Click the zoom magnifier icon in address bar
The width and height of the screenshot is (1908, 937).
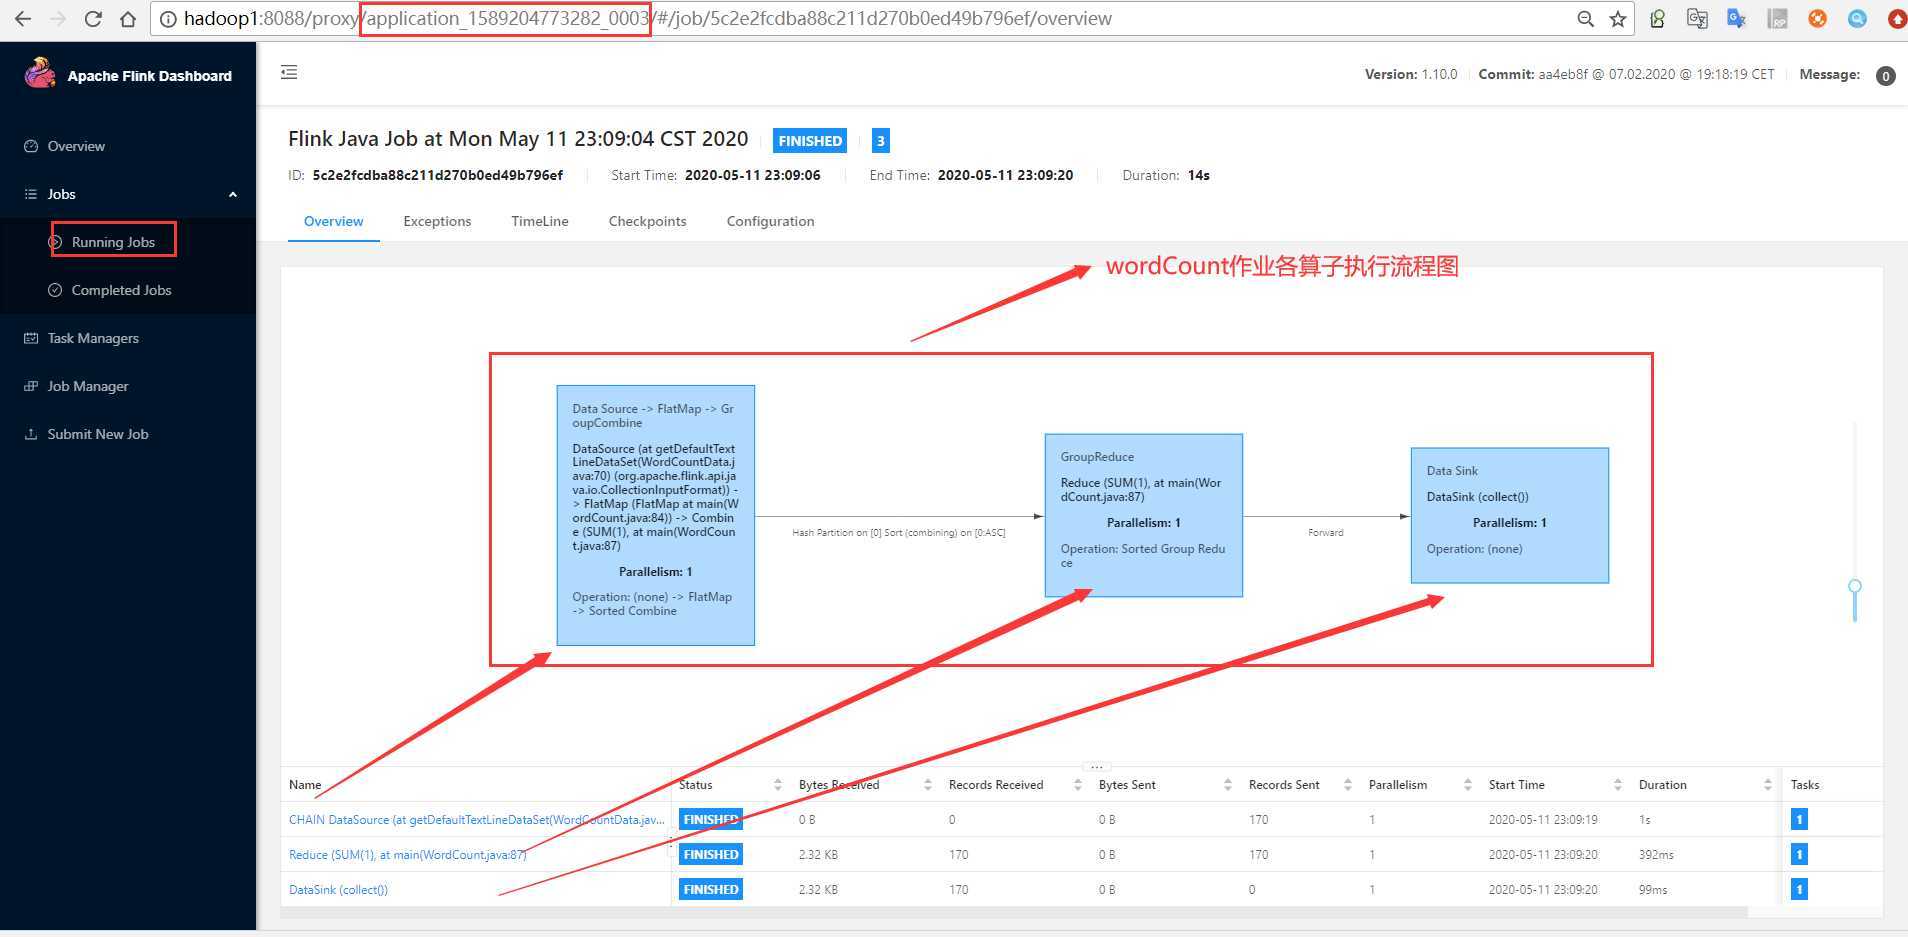pyautogui.click(x=1585, y=19)
